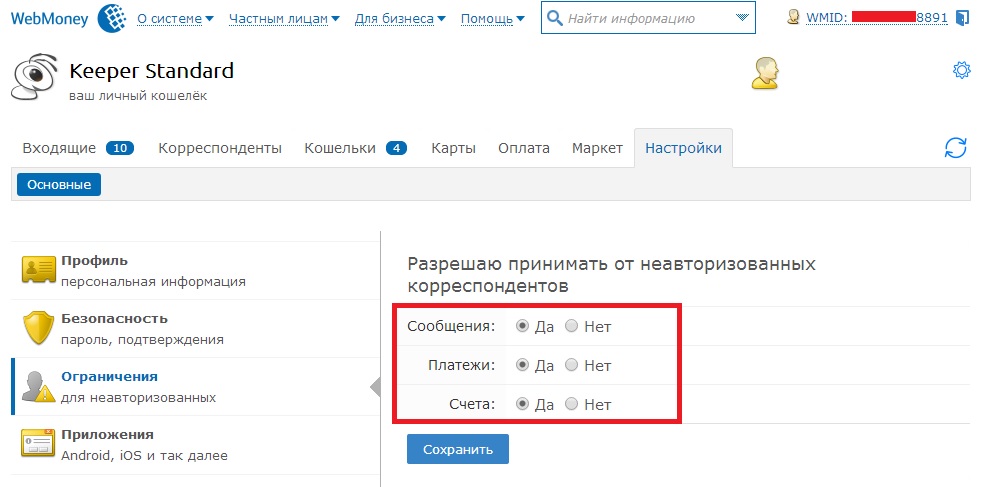This screenshot has width=981, height=487.
Task: Select Нет for Платежи
Action: tap(571, 365)
